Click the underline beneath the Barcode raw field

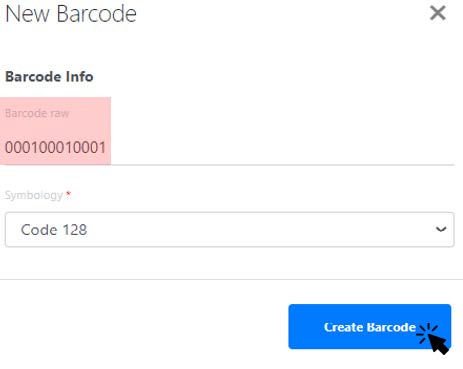[x=229, y=165]
